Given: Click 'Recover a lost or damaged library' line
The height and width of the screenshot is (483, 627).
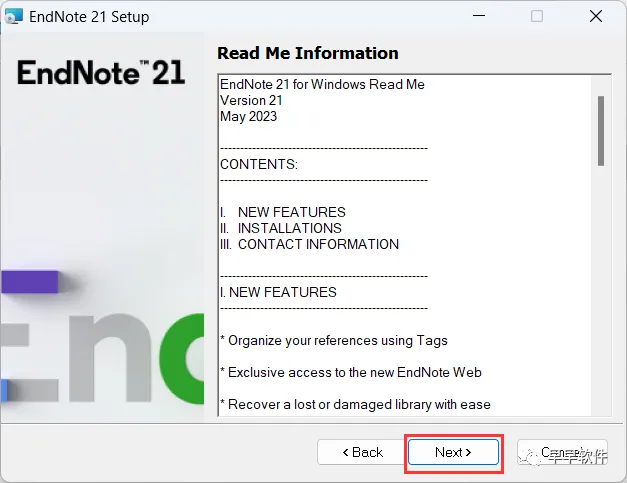Looking at the screenshot, I should 355,404.
